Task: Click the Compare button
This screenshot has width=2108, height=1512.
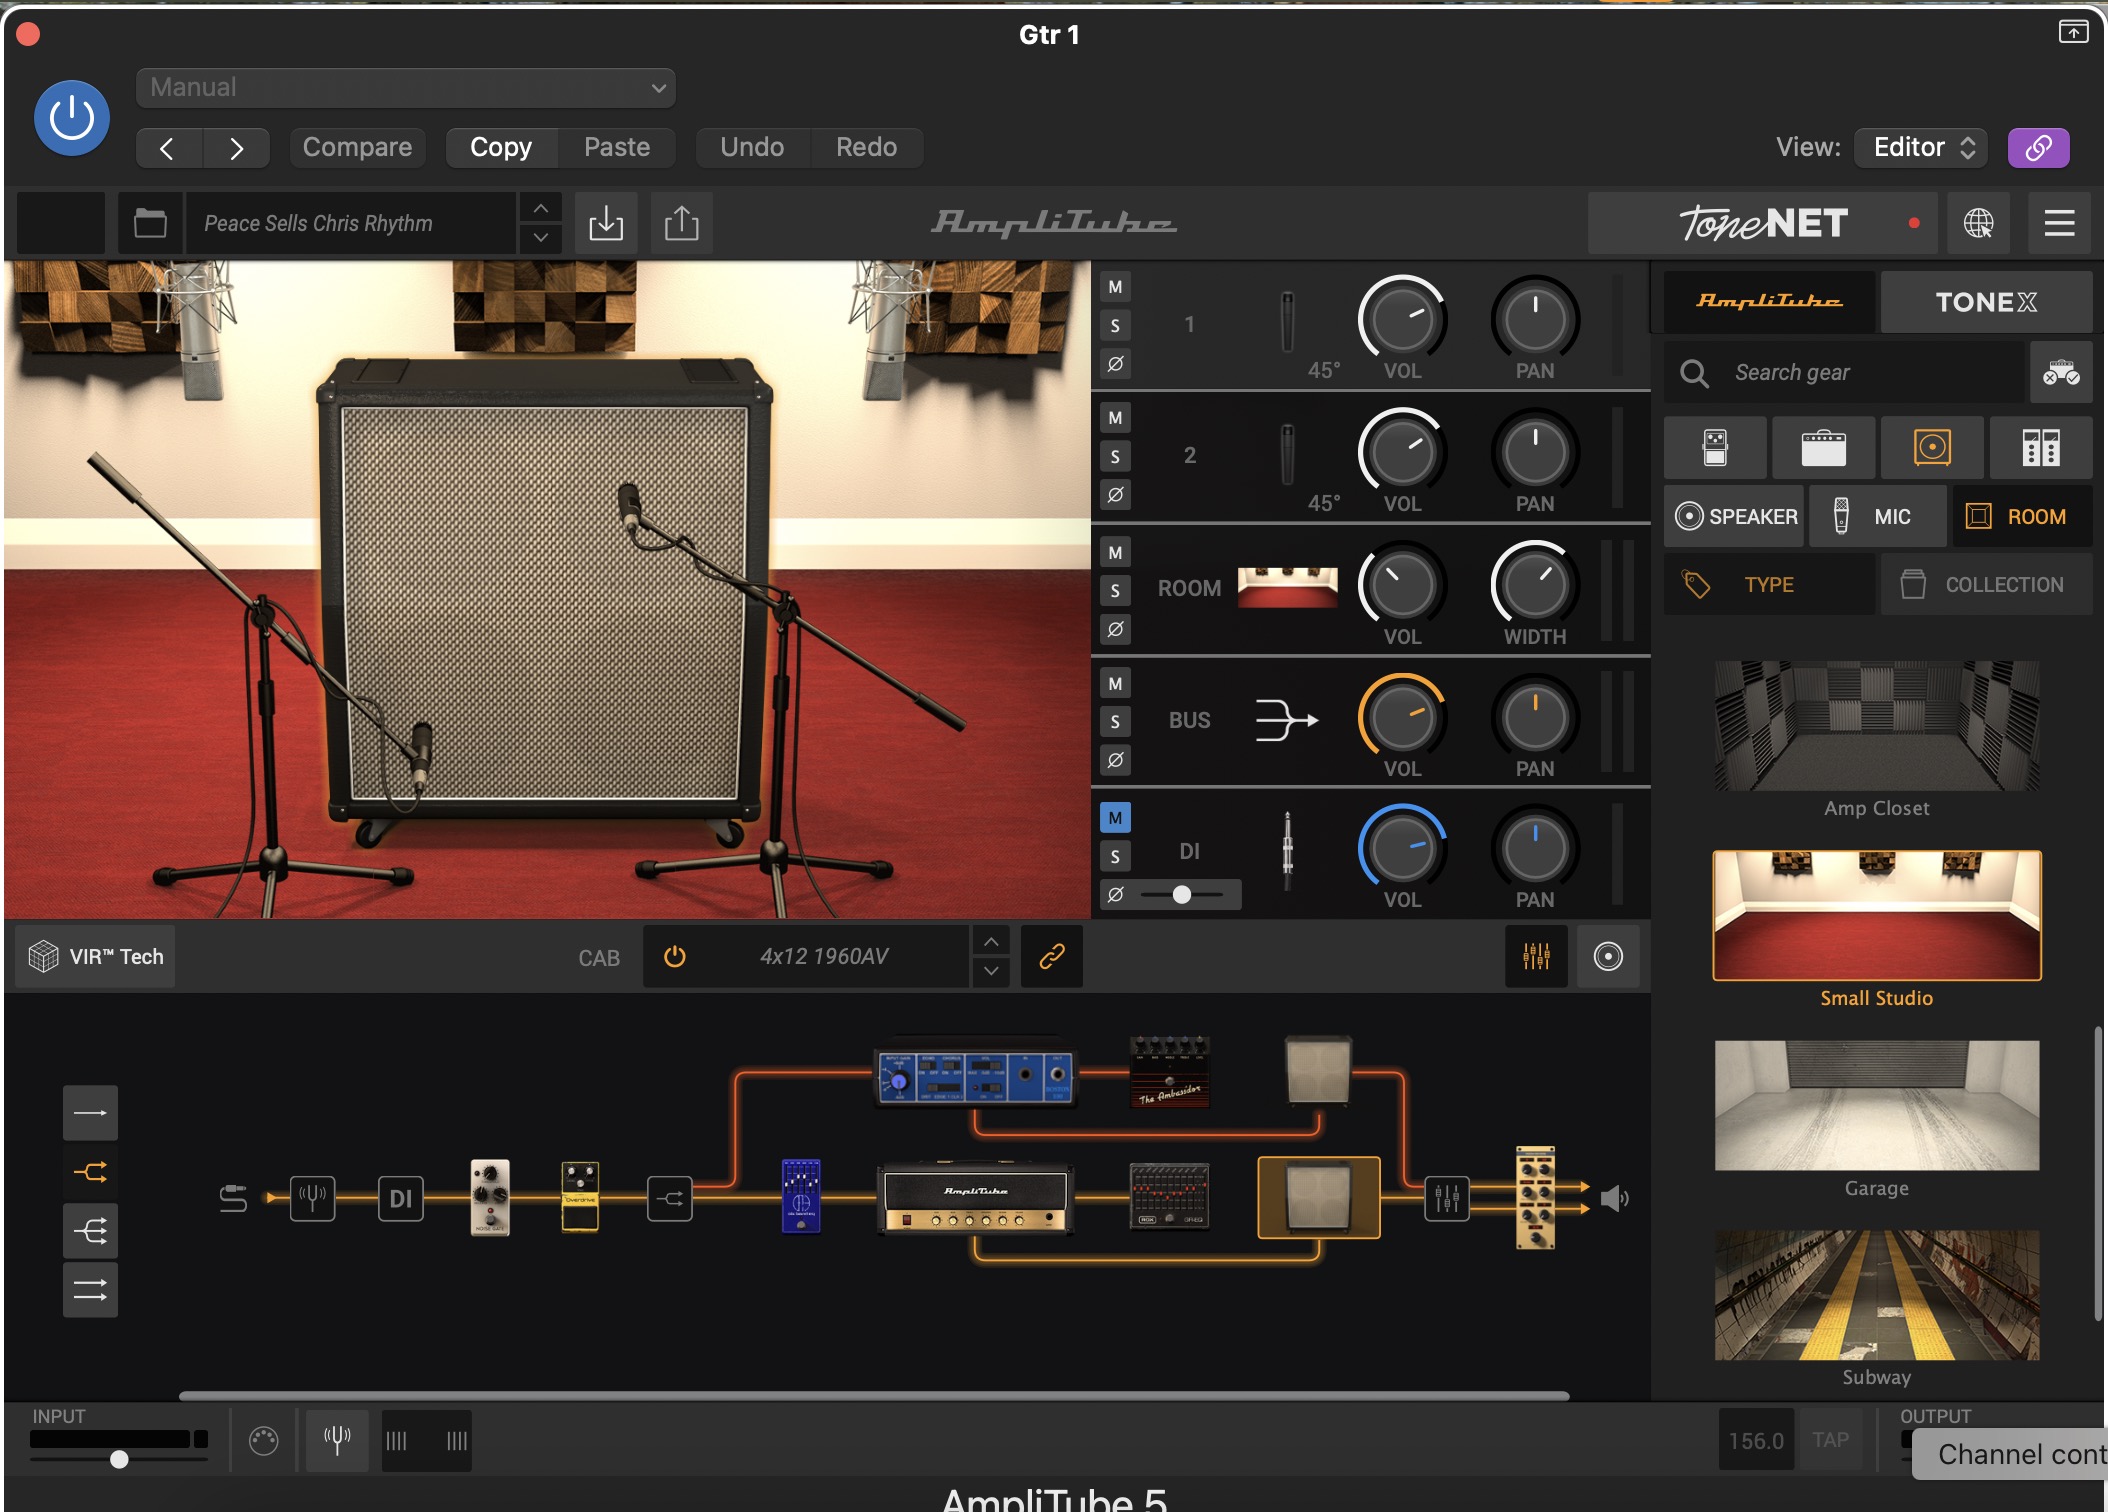Action: (357, 147)
